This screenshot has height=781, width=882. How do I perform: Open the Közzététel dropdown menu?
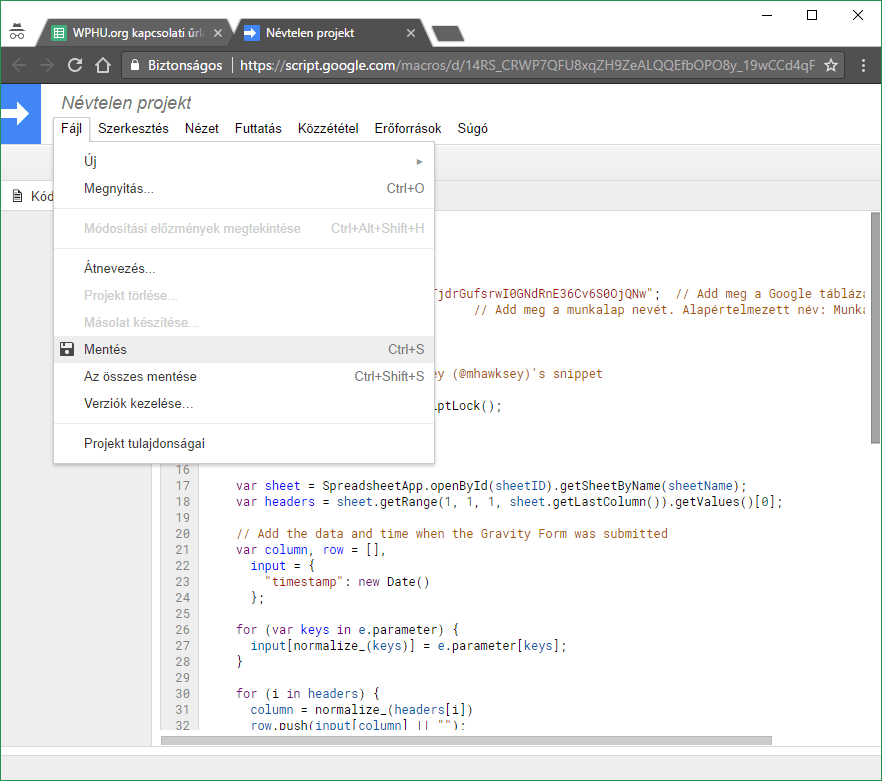328,128
